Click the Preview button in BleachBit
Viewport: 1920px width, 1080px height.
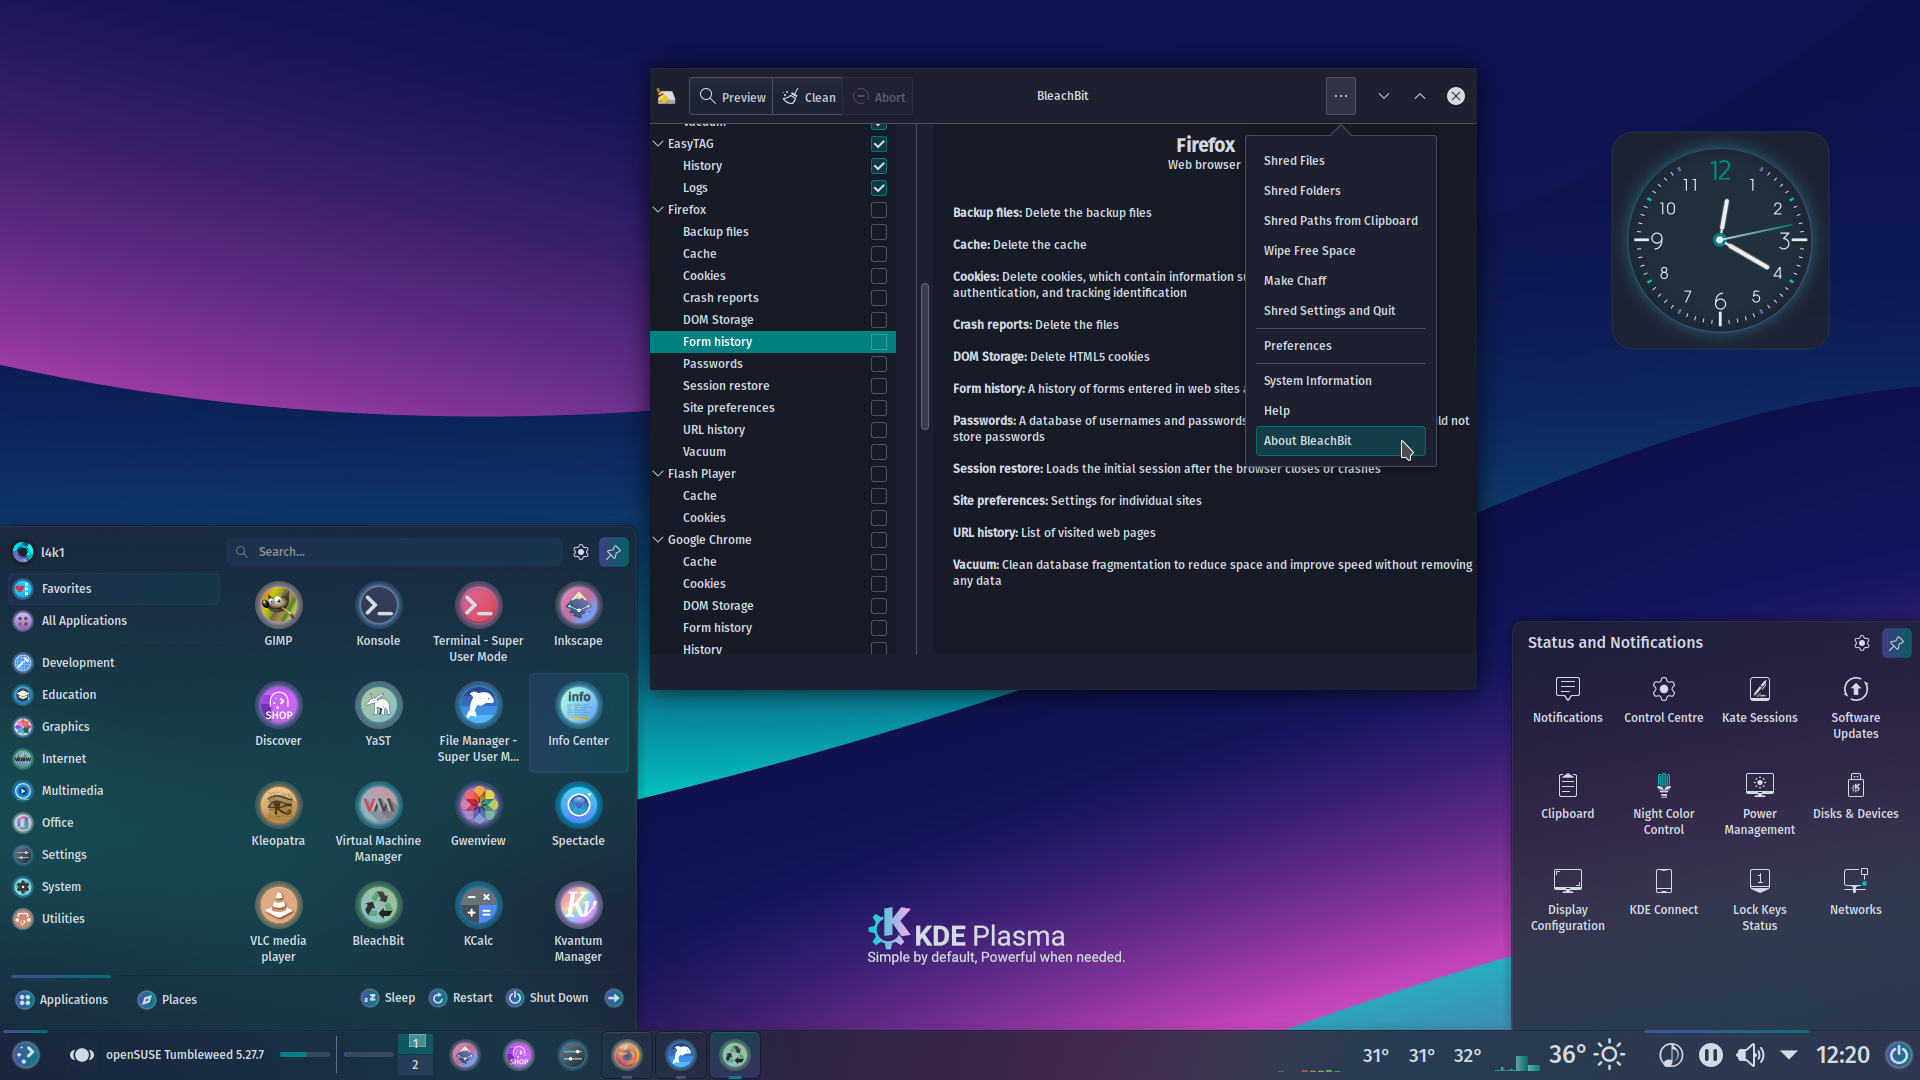pos(731,97)
